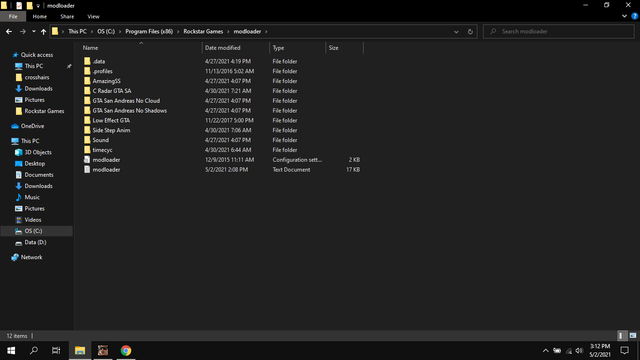The width and height of the screenshot is (640, 360).
Task: Click 'OS (C:)' in the address breadcrumb
Action: coord(106,31)
